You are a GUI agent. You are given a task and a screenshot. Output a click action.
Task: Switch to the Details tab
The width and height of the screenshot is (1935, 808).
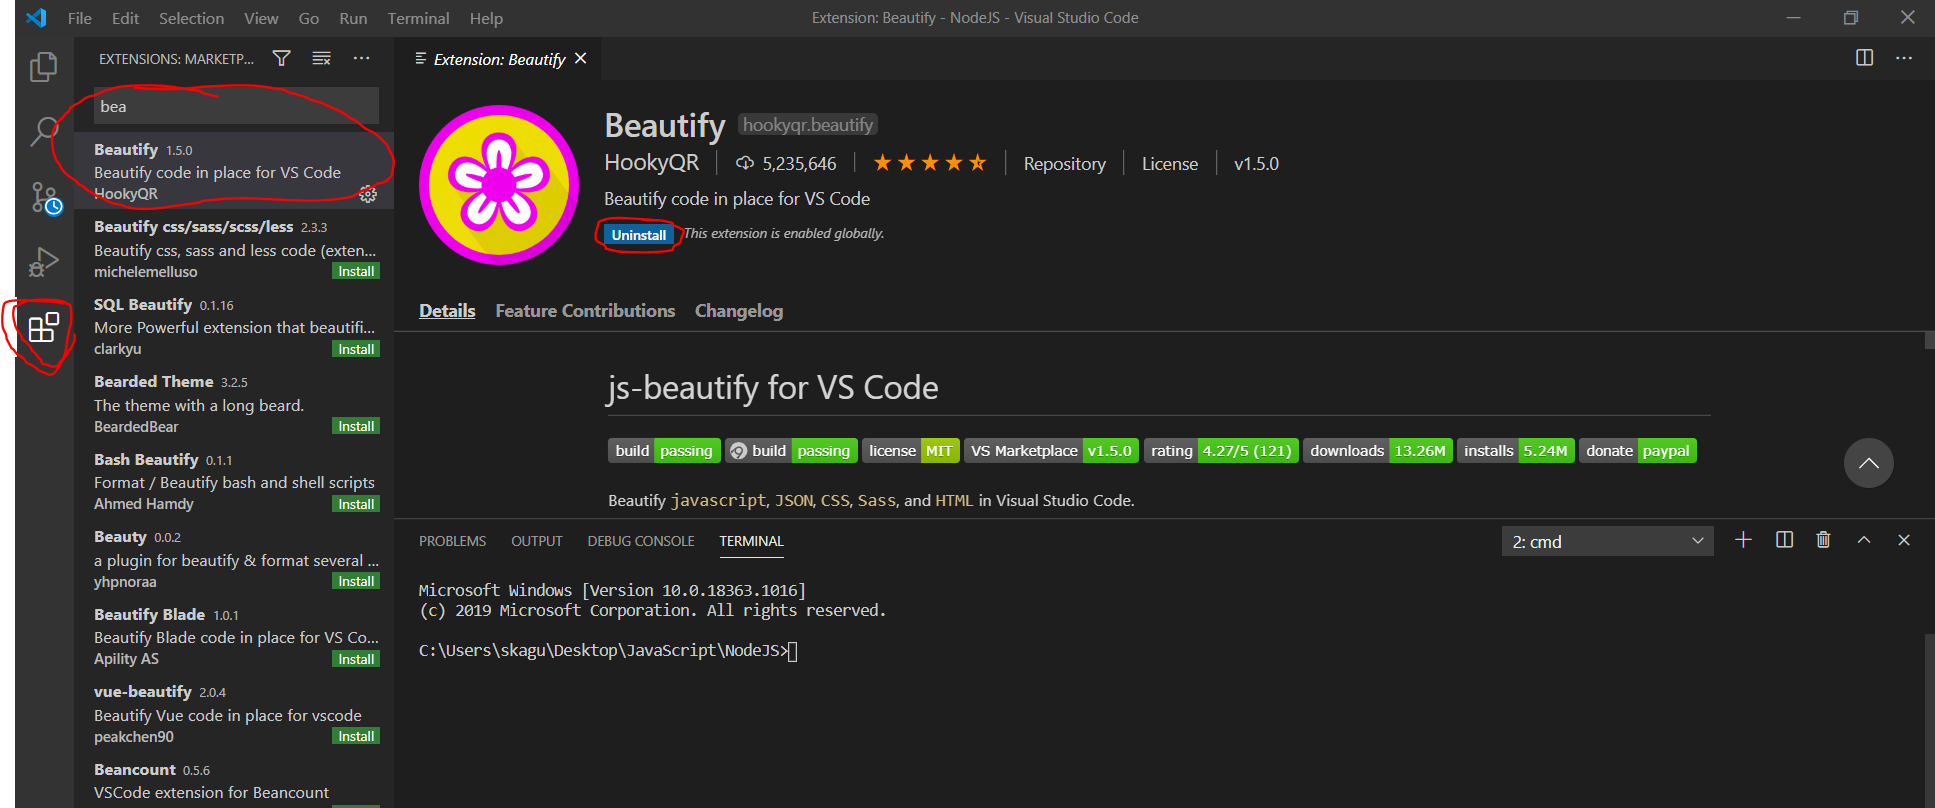pos(447,311)
